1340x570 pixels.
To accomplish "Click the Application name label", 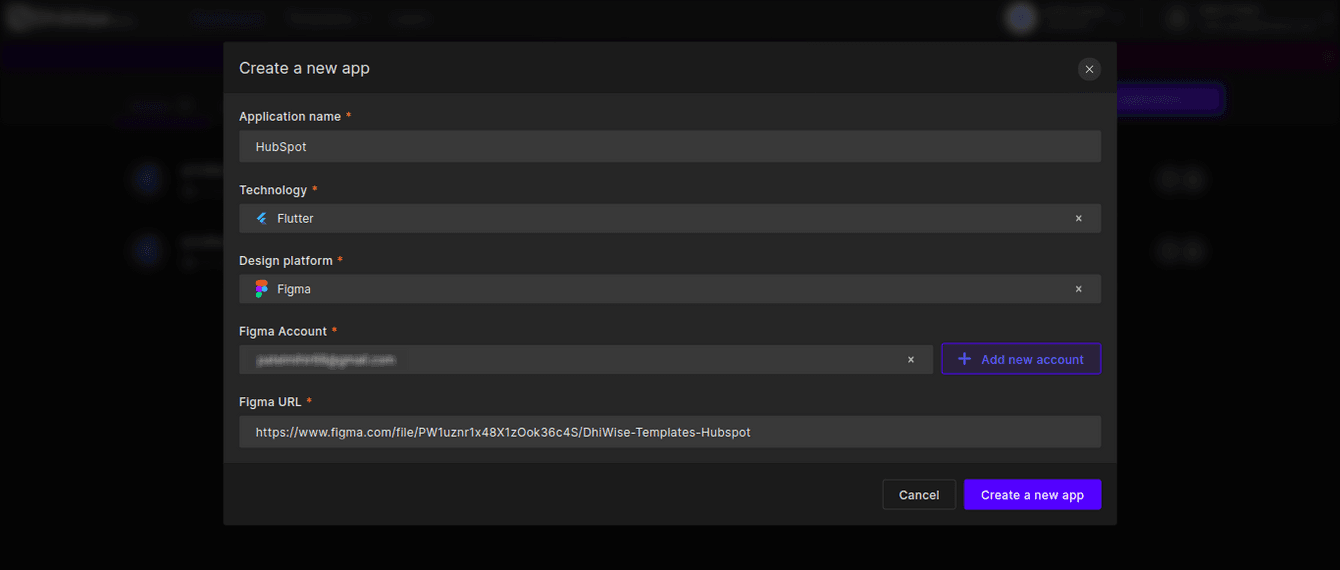I will tap(290, 117).
